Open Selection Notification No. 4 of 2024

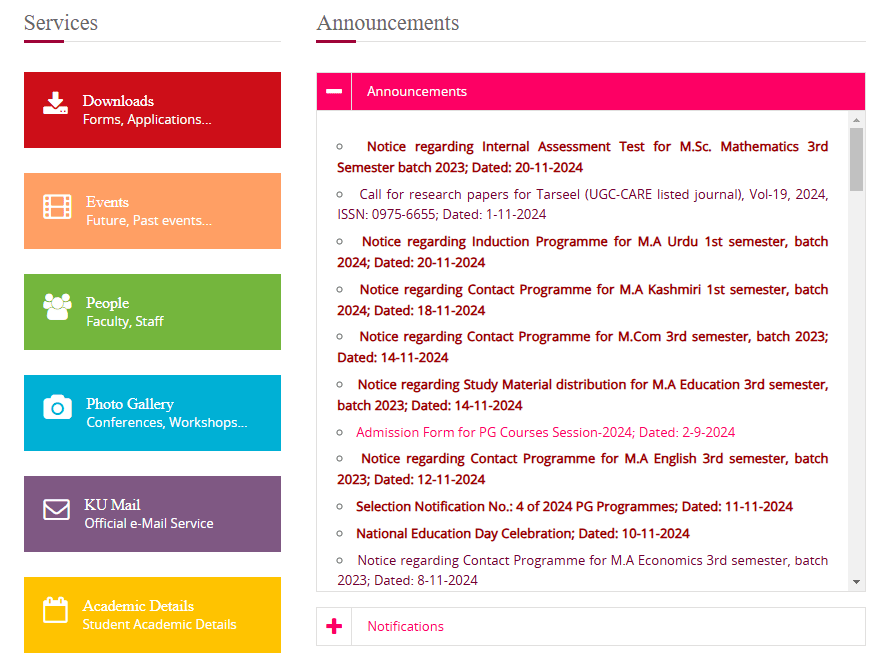click(x=574, y=506)
